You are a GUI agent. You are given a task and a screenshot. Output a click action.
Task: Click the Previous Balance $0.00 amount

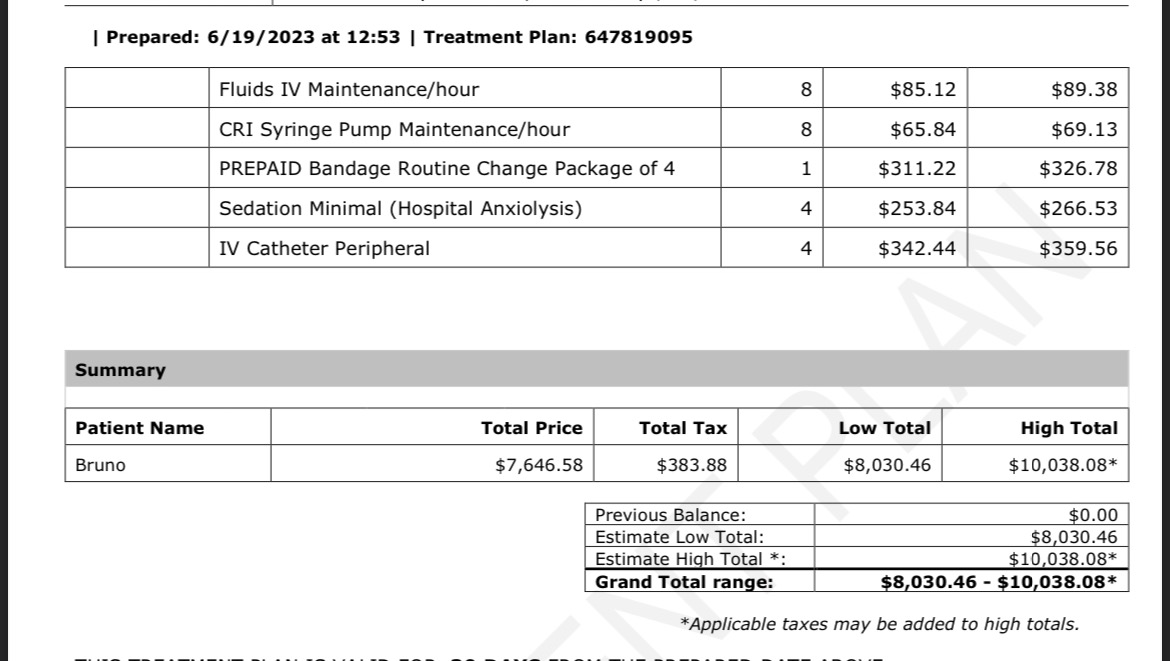pyautogui.click(x=1092, y=516)
